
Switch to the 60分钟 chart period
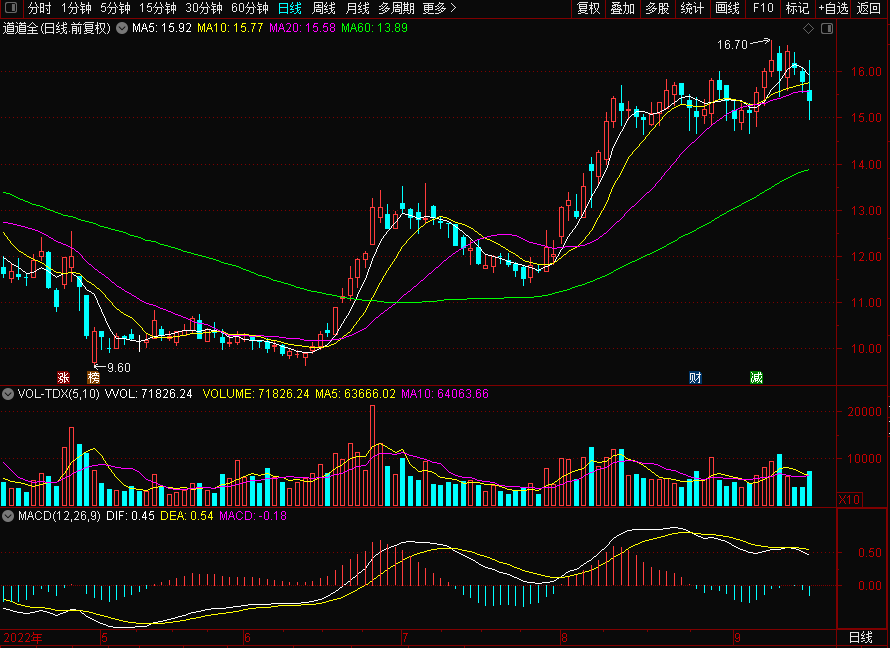[250, 8]
